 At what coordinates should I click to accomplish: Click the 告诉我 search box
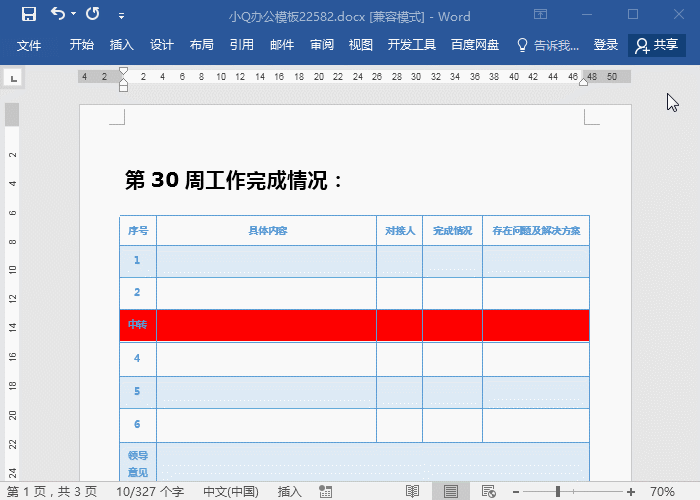[x=556, y=45]
